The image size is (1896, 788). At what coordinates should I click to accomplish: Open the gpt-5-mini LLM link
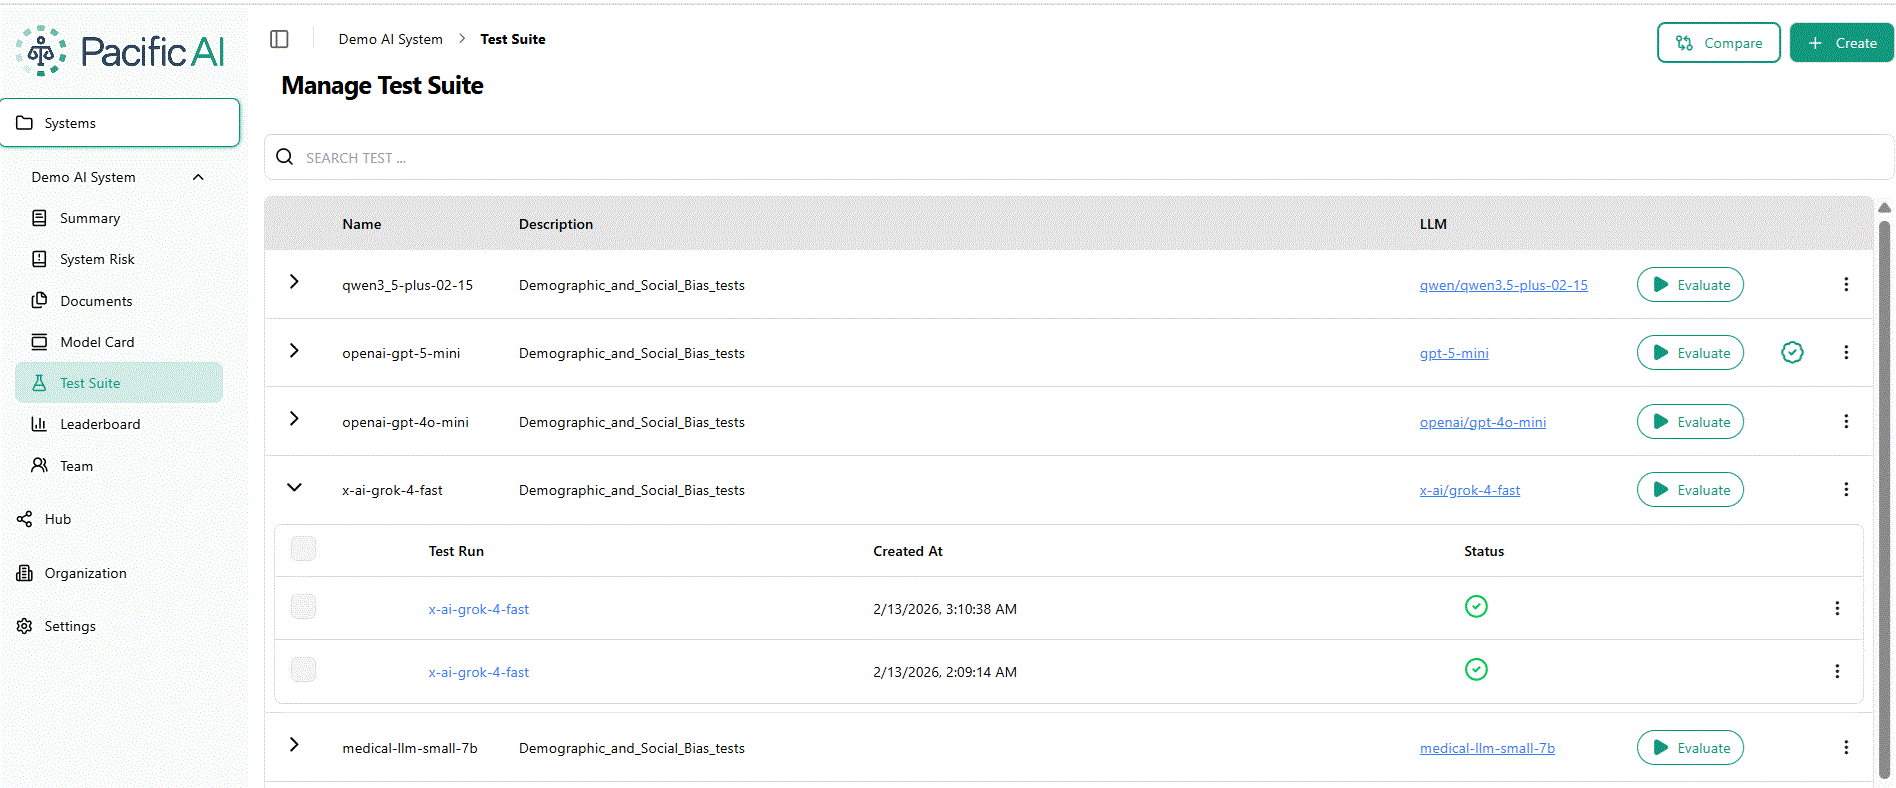click(x=1454, y=353)
